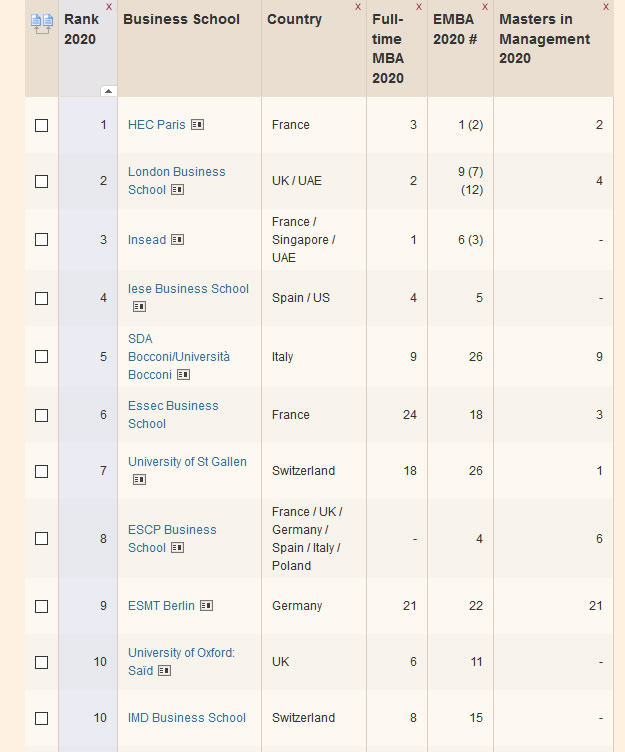Select the Insead row checkbox
The height and width of the screenshot is (752, 625).
pos(42,239)
